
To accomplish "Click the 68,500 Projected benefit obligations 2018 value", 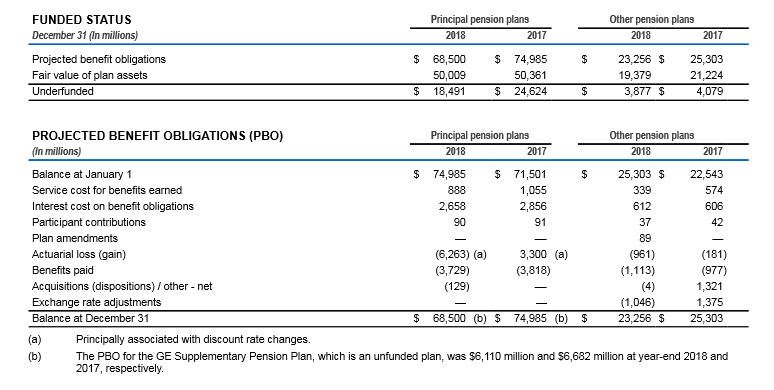I will [x=449, y=59].
